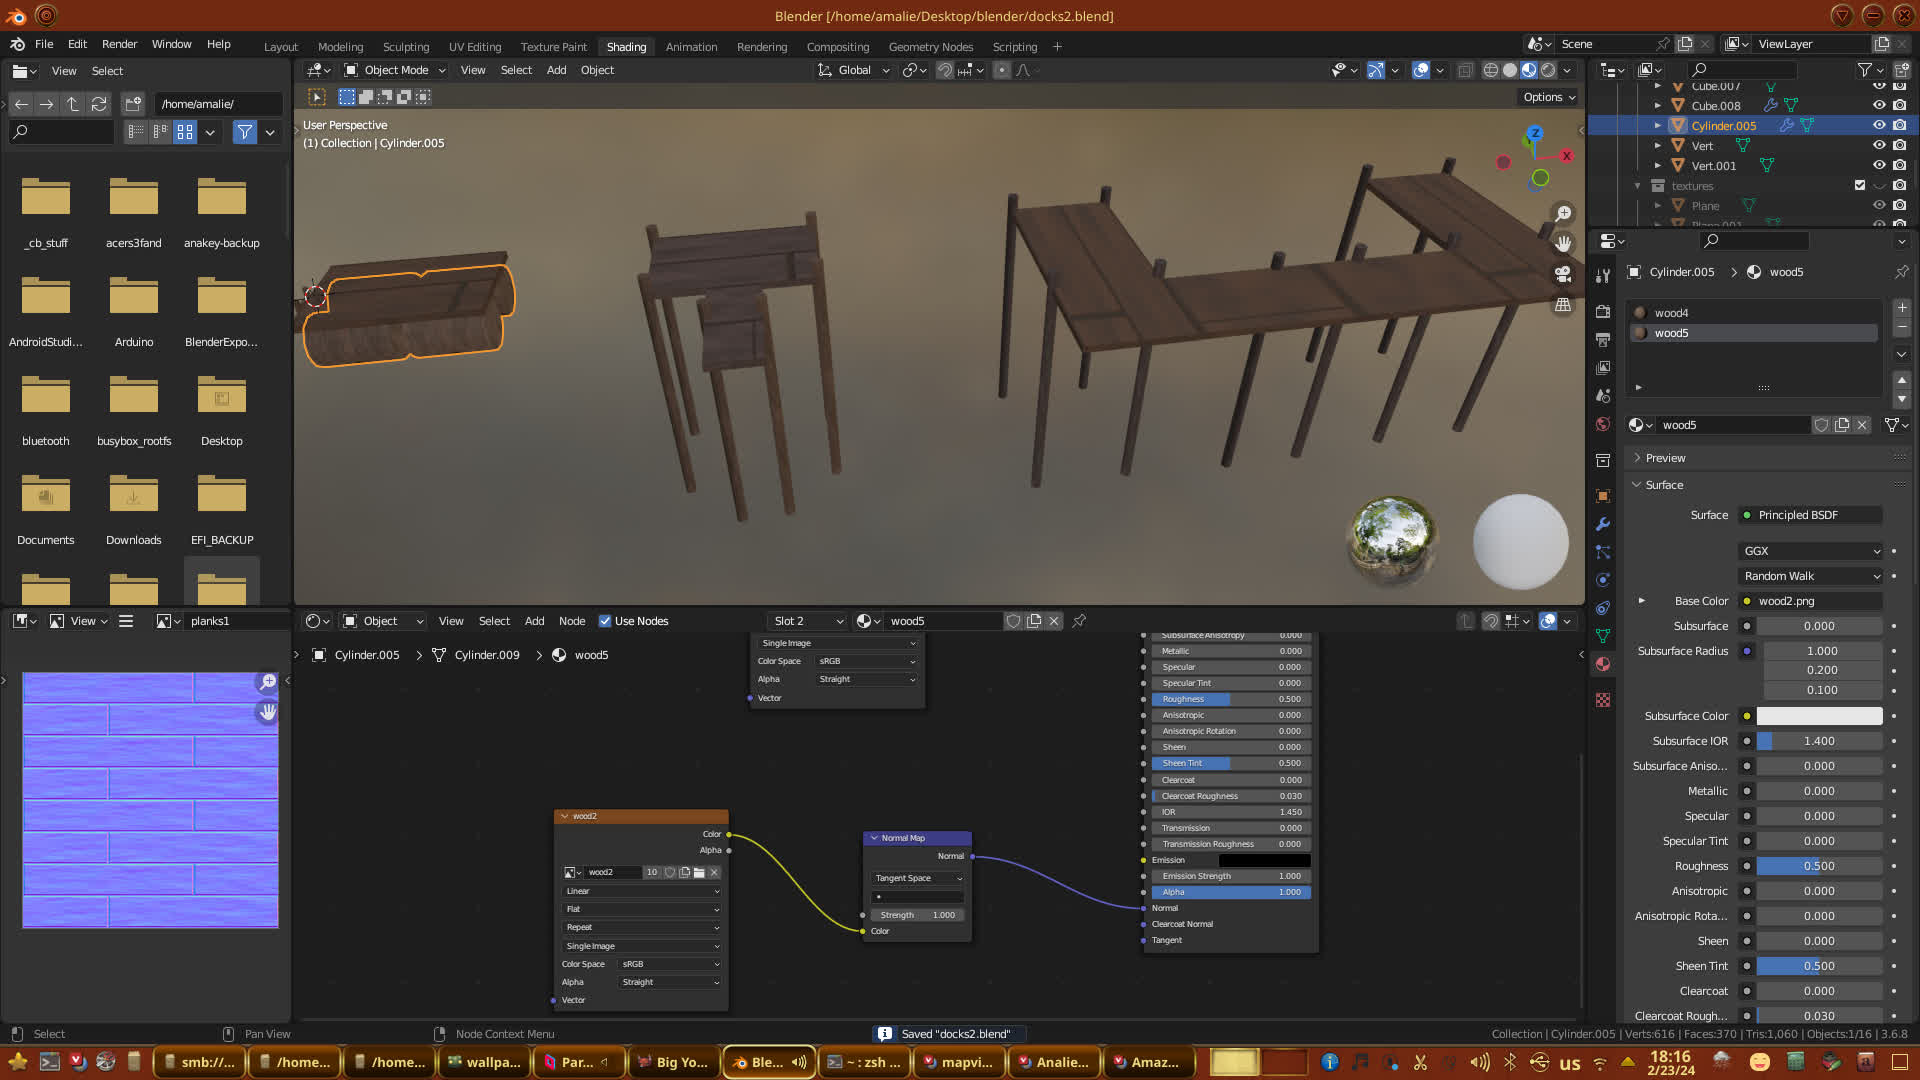Pin the wood5 node tree
Viewport: 1920px width, 1080px height.
pyautogui.click(x=1079, y=621)
